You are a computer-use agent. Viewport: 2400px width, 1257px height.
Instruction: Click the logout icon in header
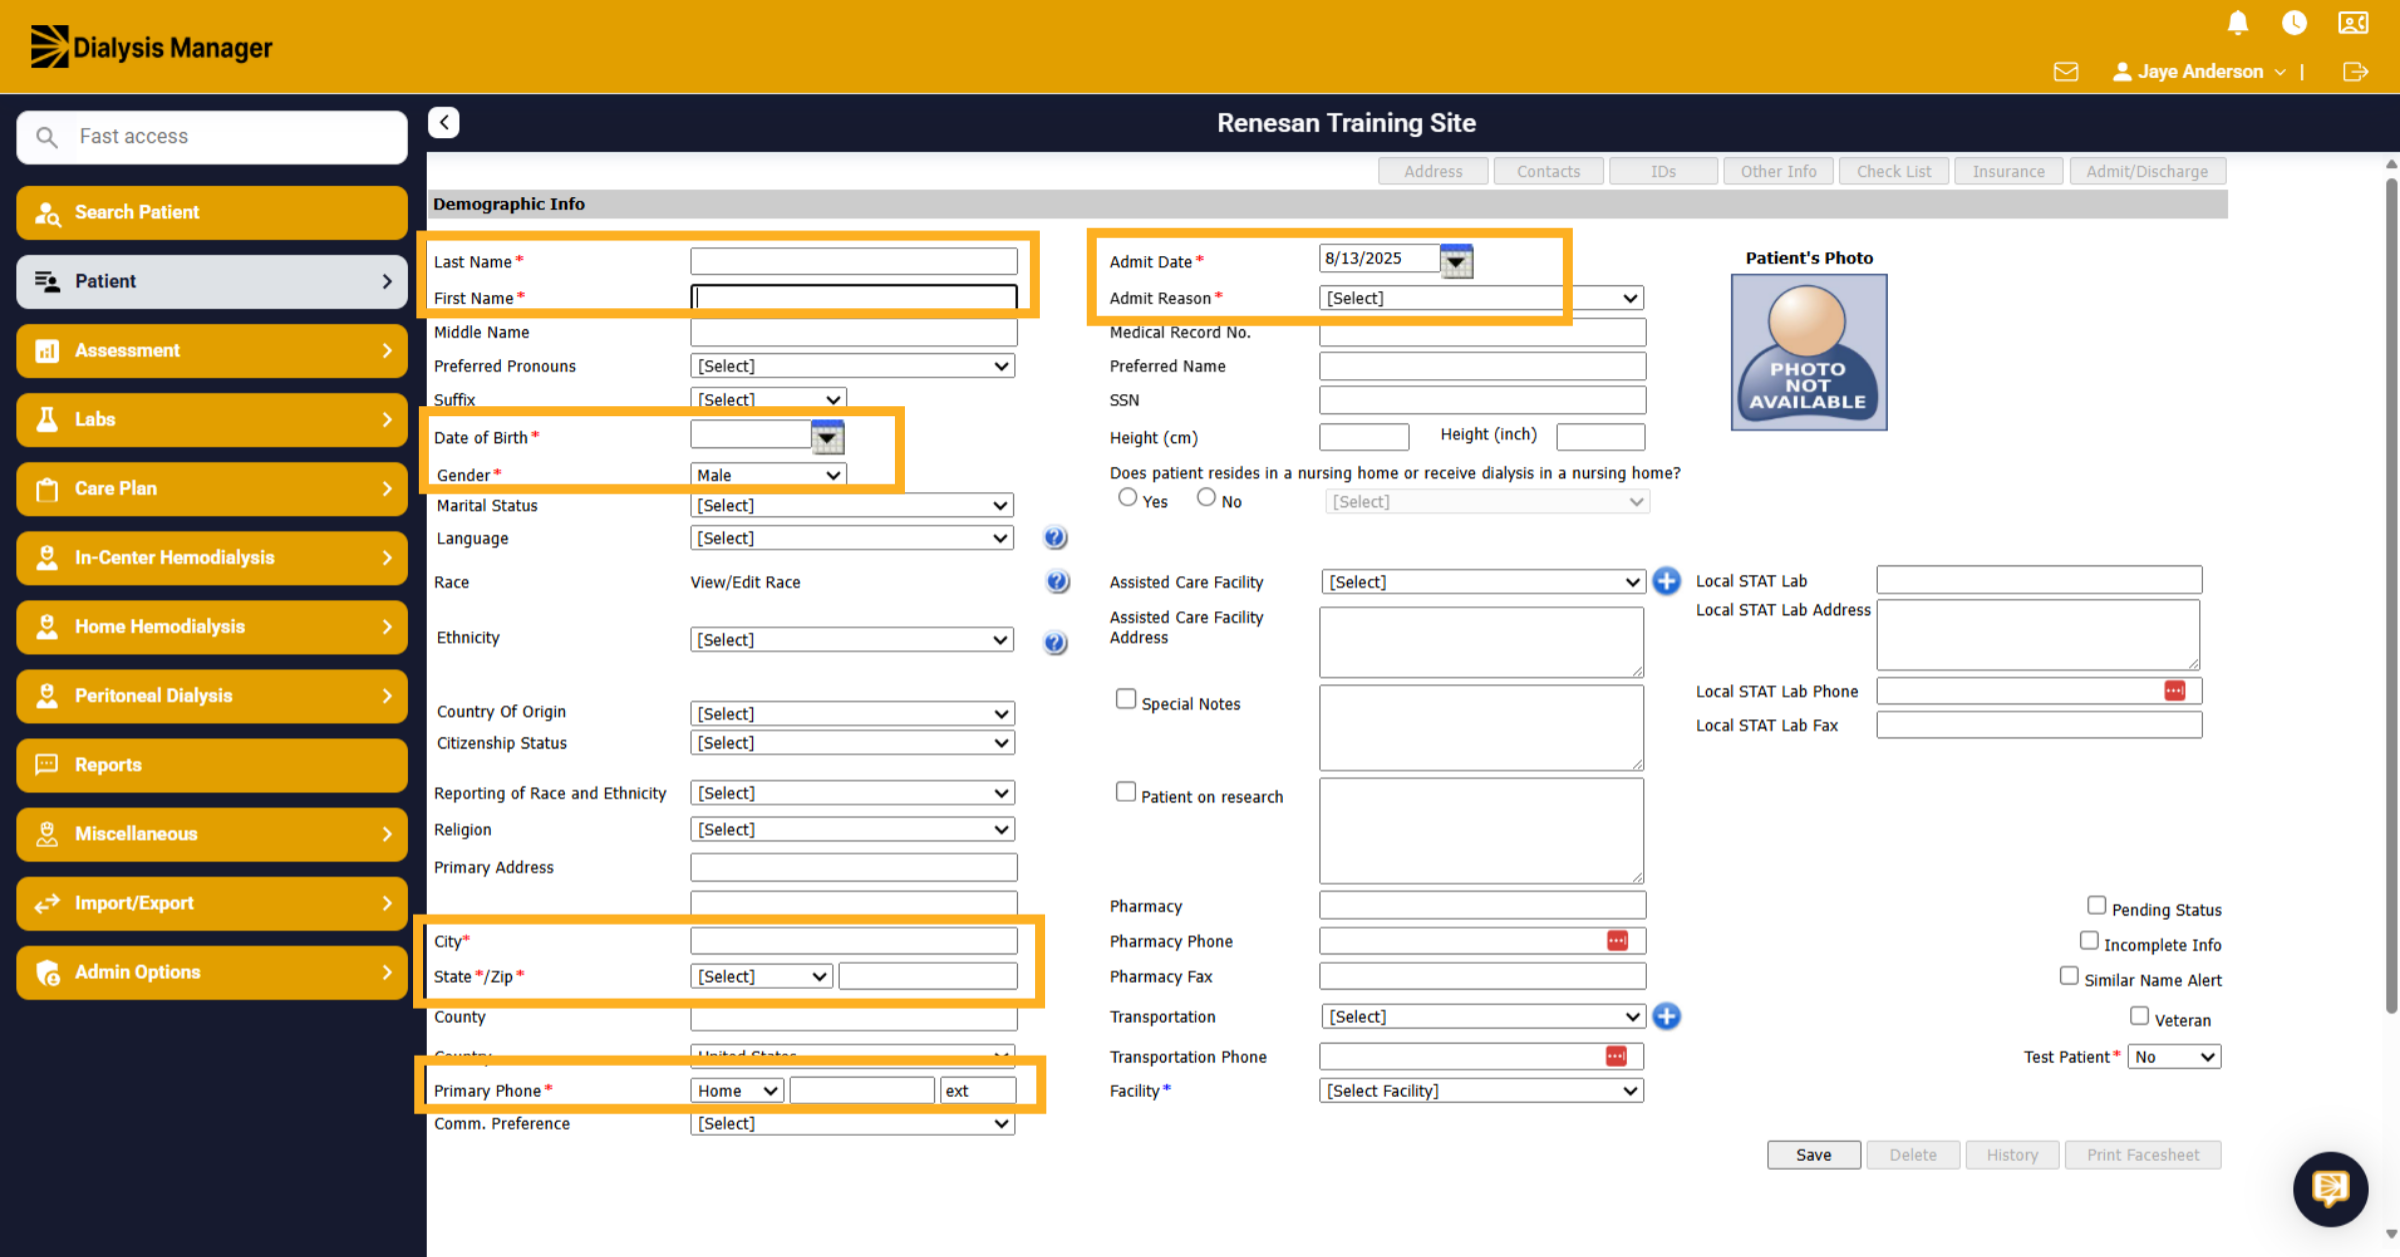(x=2355, y=72)
